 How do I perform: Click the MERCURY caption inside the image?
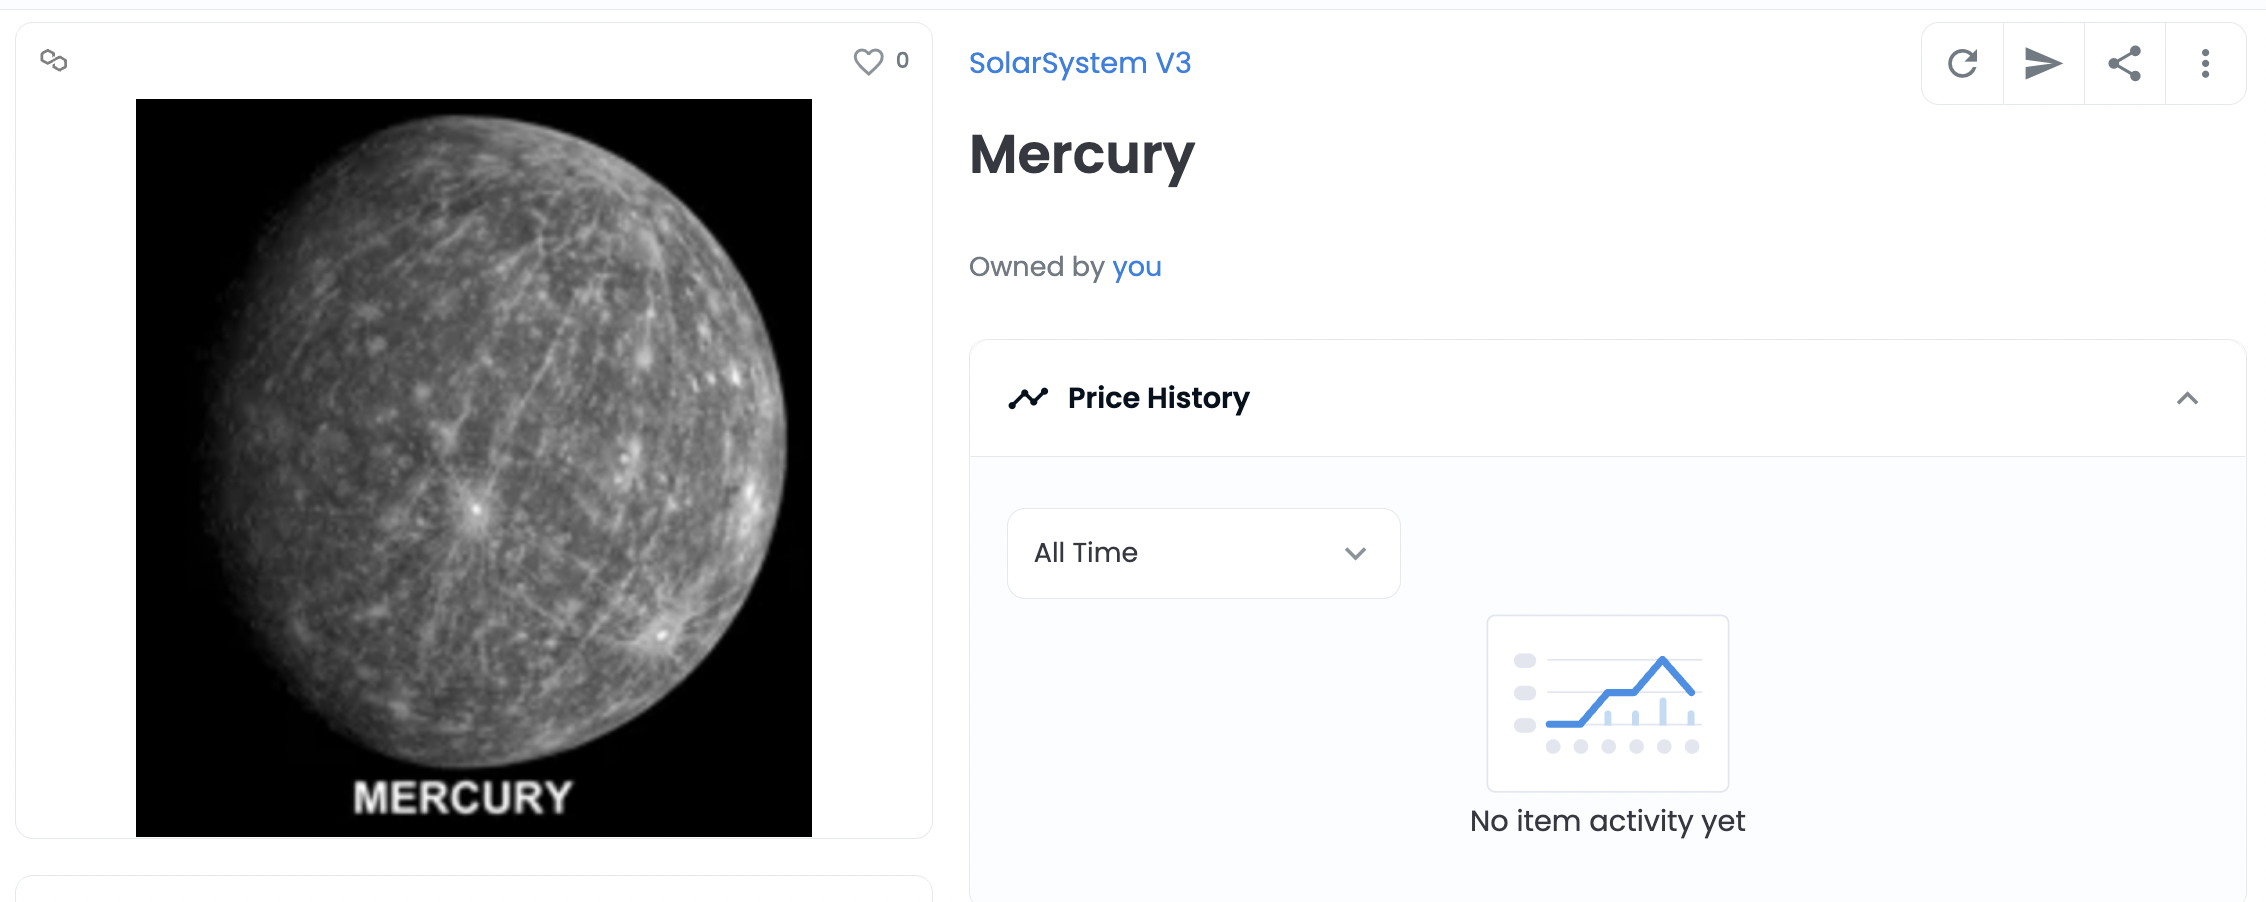coord(463,798)
